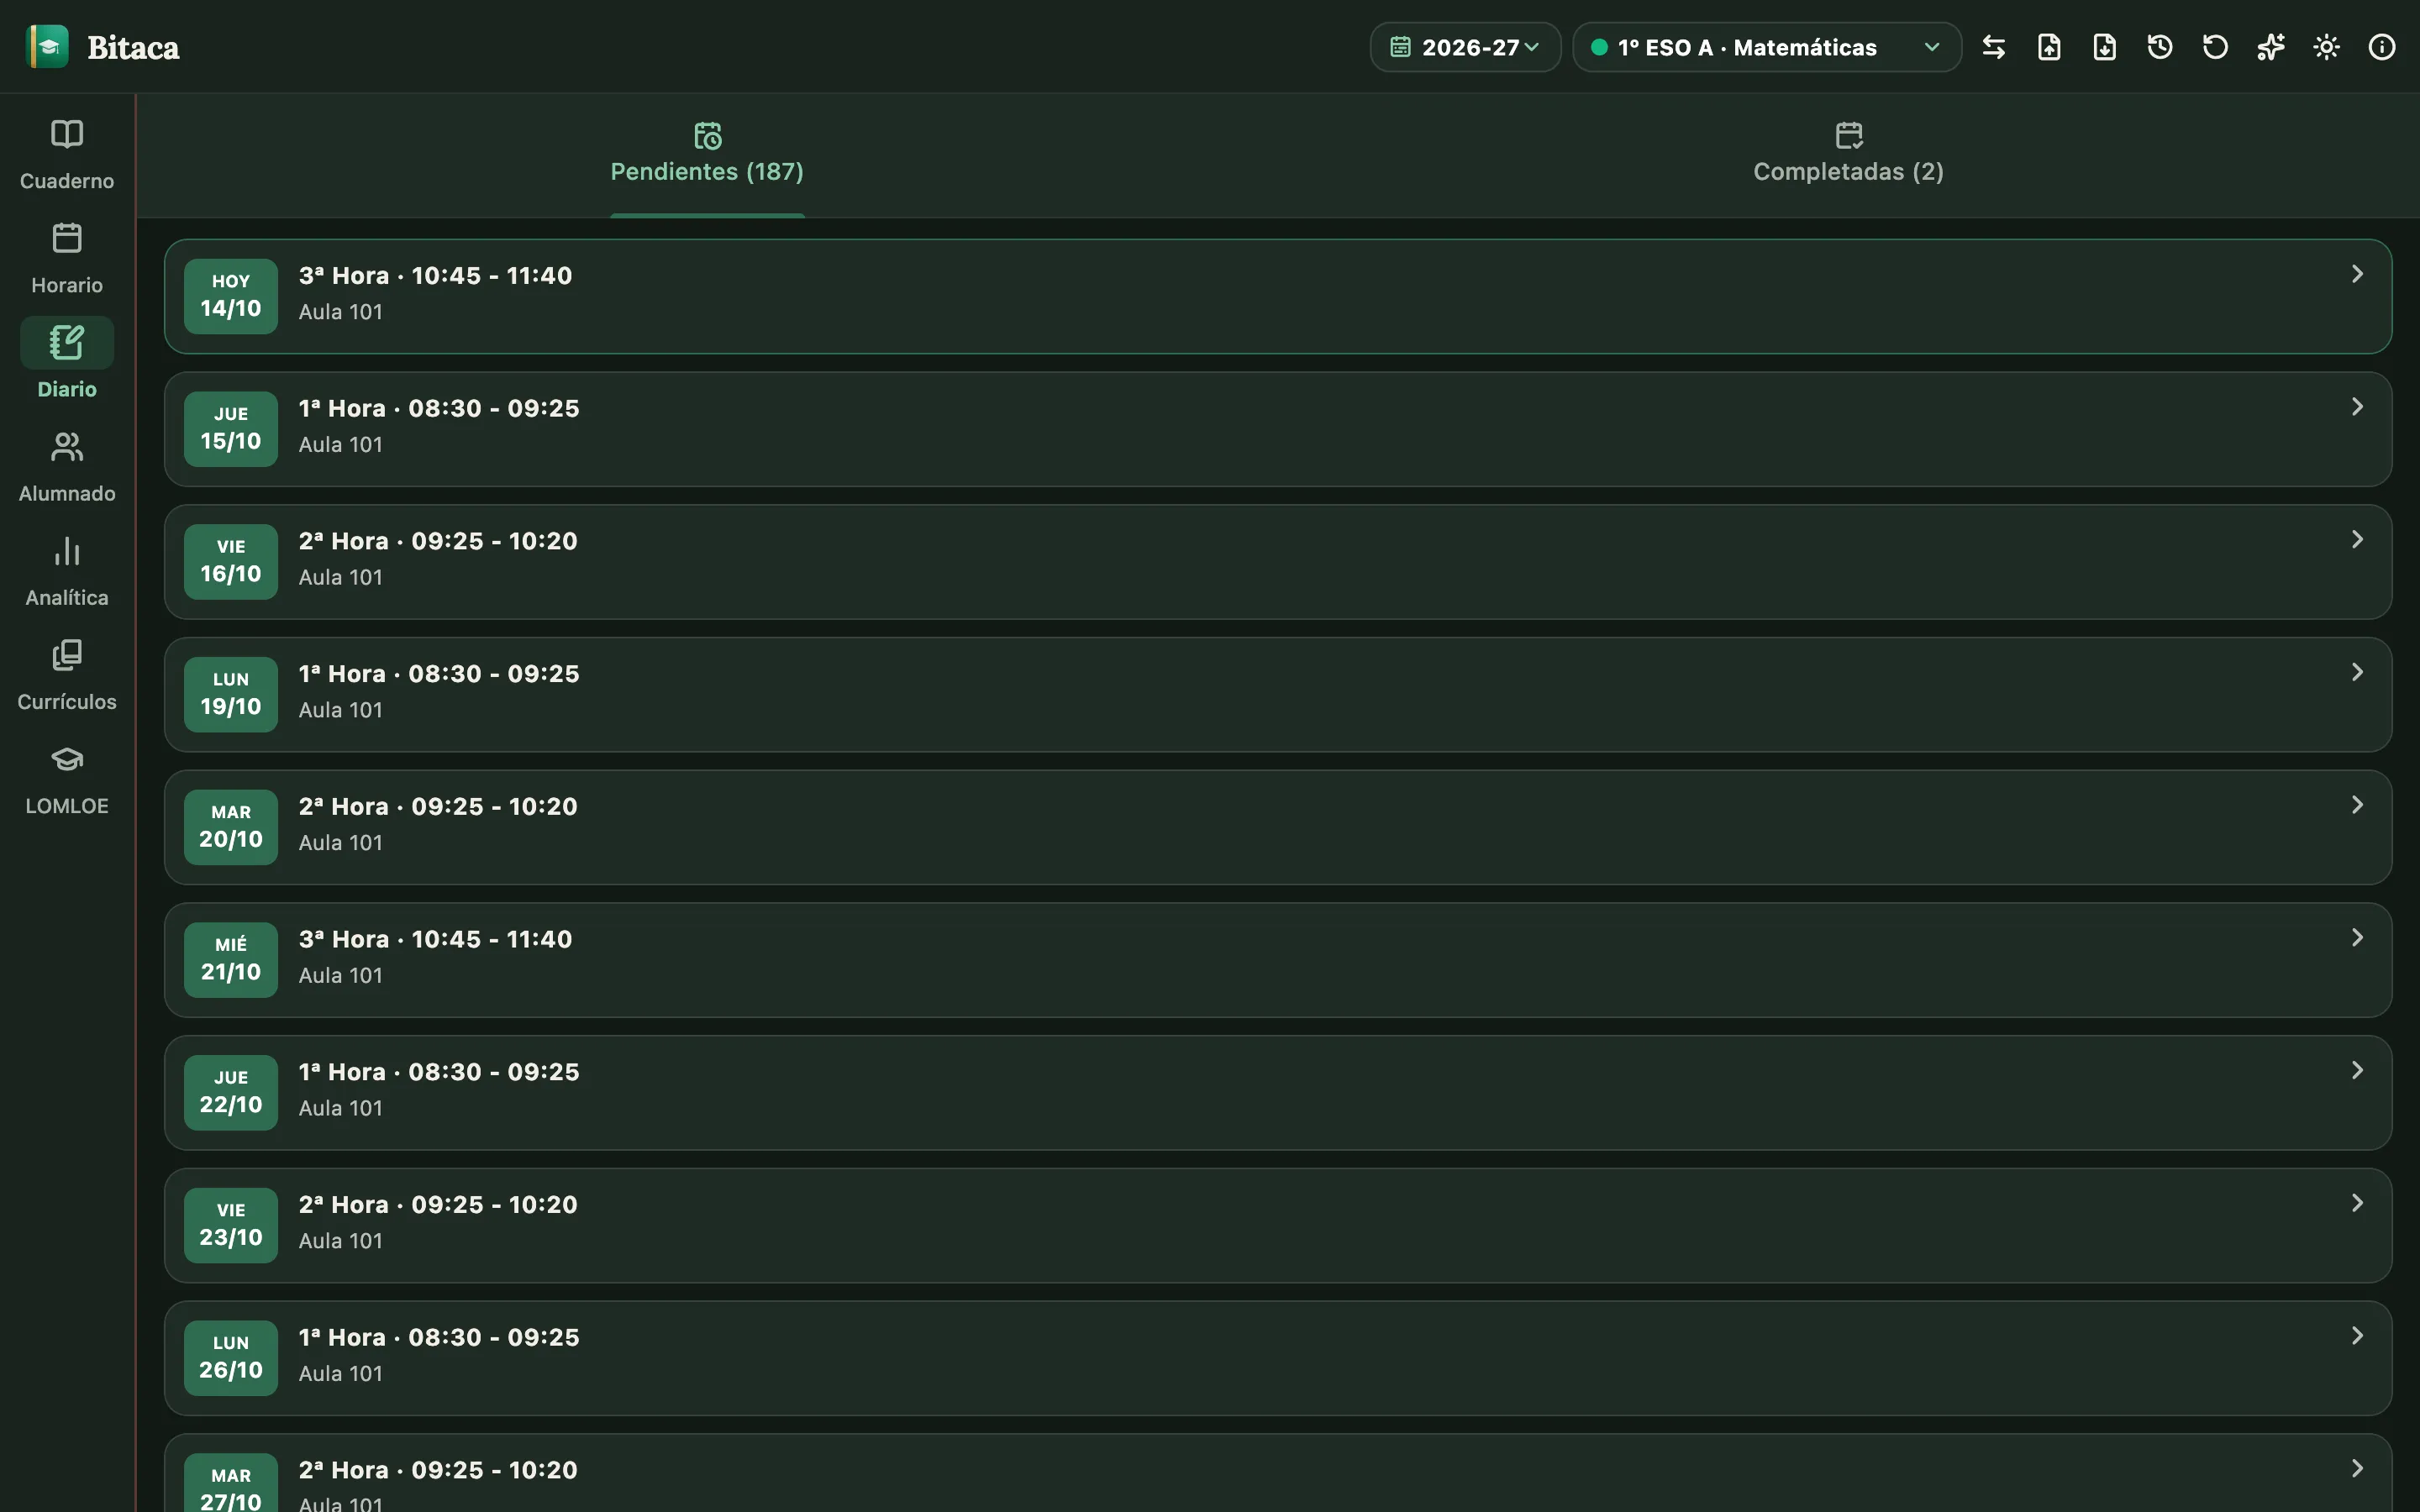Open Cuaderno in the sidebar
This screenshot has height=1512, width=2420.
tap(67, 155)
